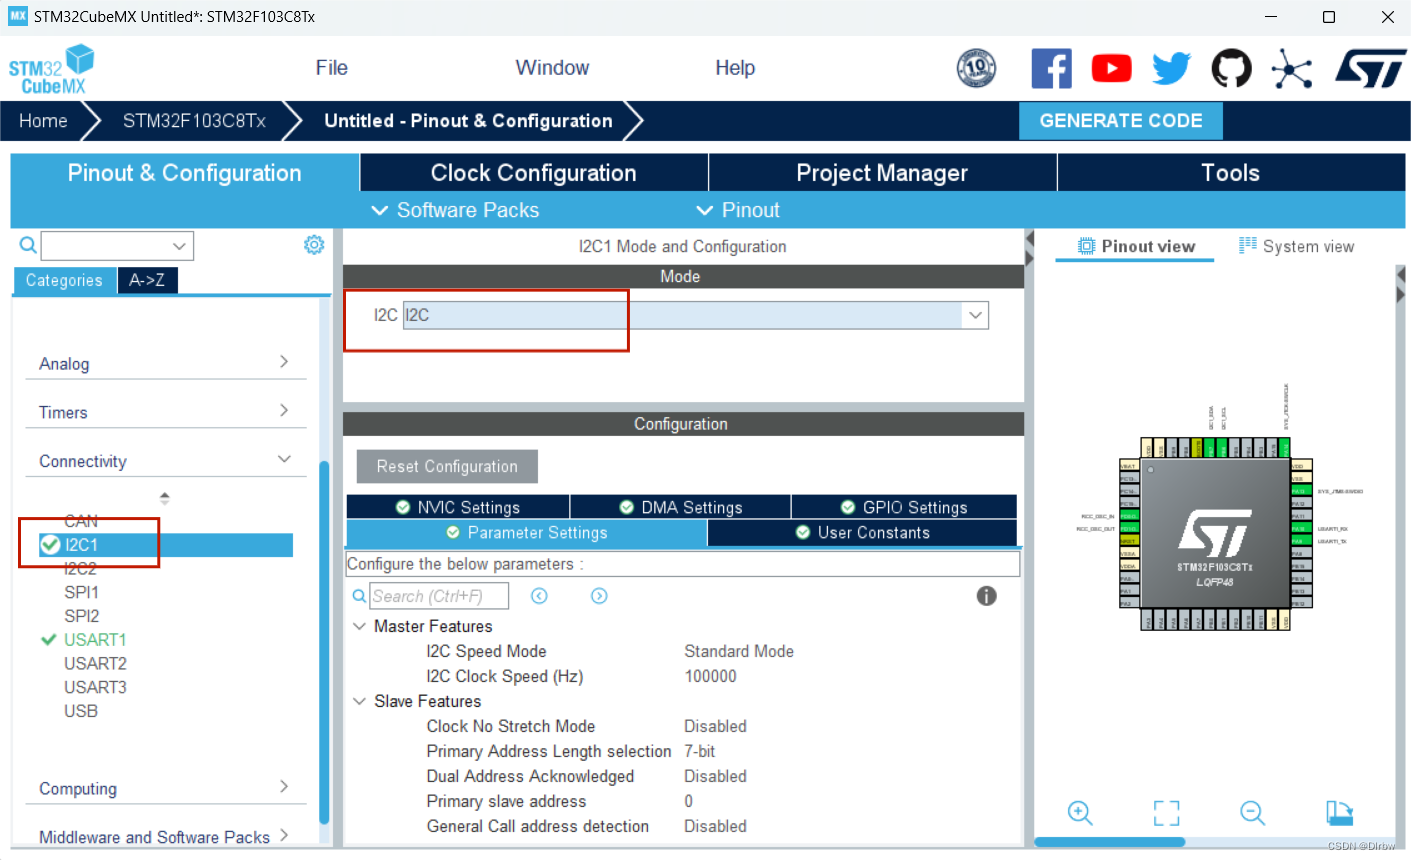
Task: Open the categories settings gear icon
Action: click(314, 245)
